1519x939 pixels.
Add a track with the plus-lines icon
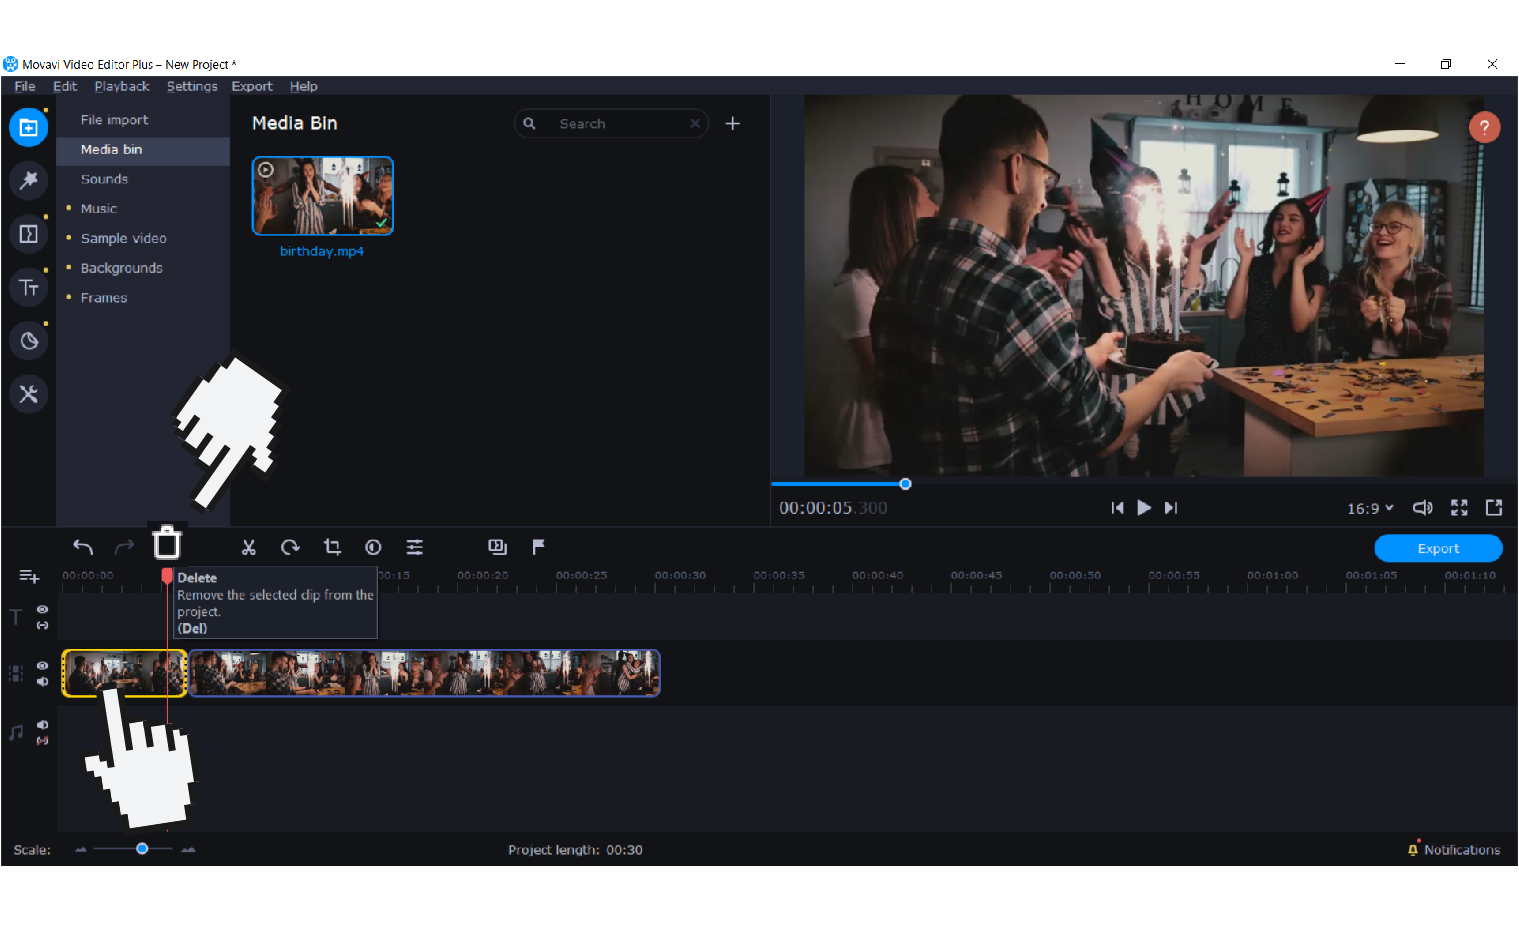click(x=29, y=577)
